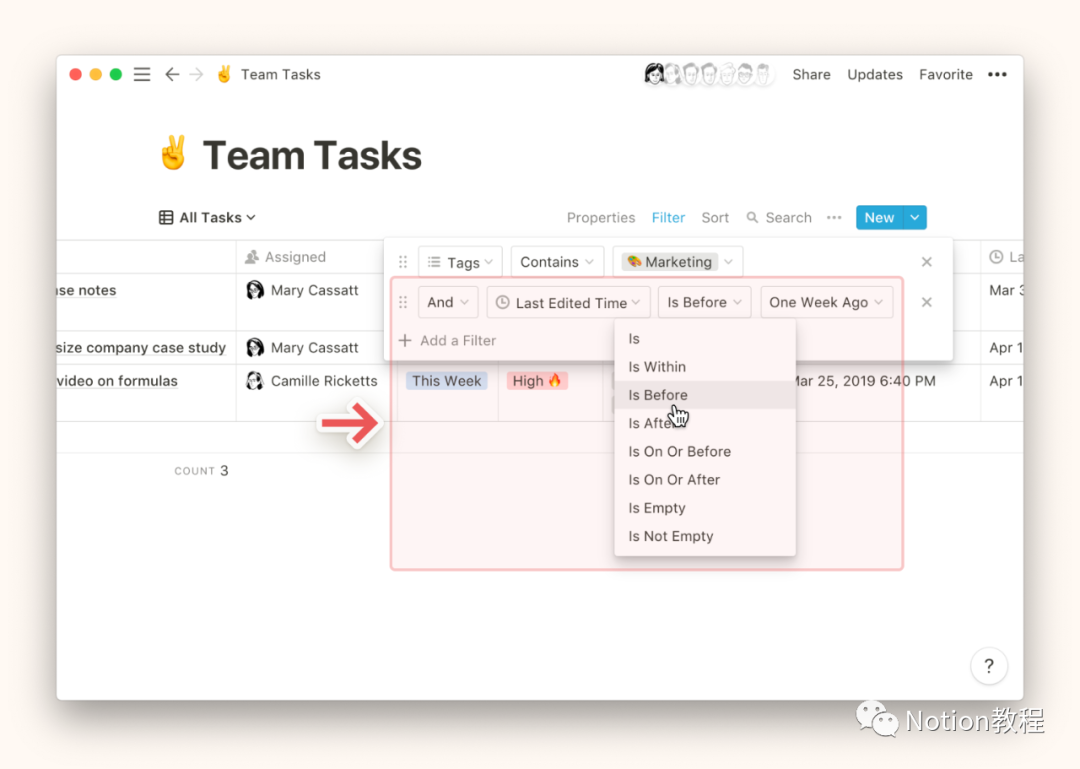Click the Share button

[x=811, y=75]
